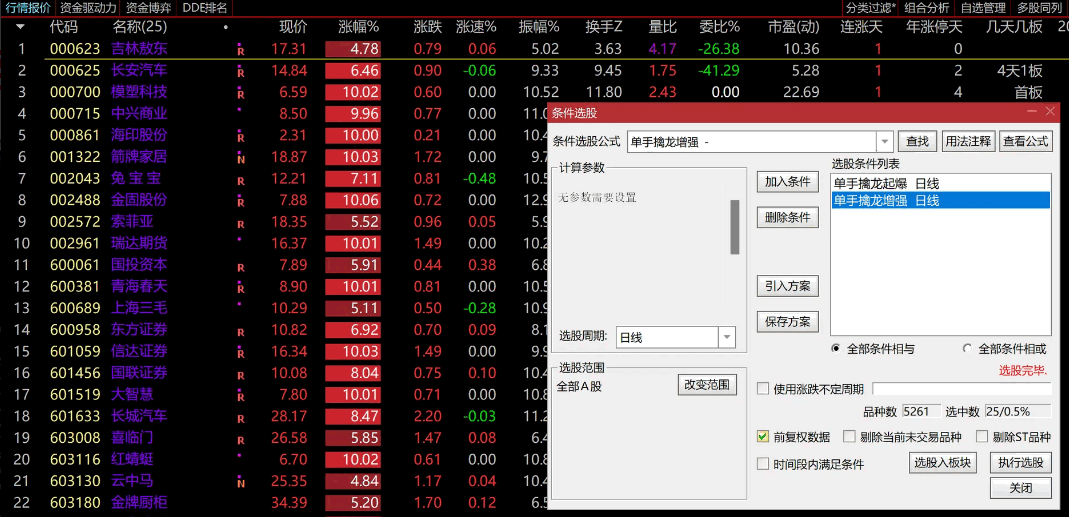
Task: Close the 条件选股 dialog with X
Action: pyautogui.click(x=1050, y=111)
